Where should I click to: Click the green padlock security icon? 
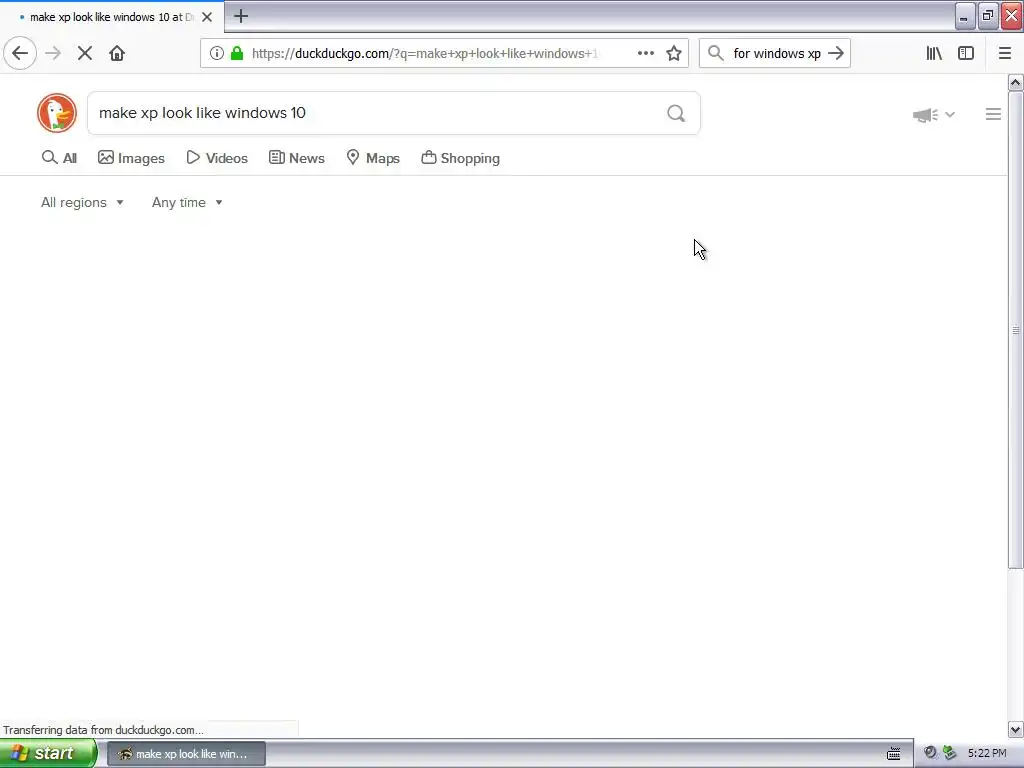(x=237, y=54)
